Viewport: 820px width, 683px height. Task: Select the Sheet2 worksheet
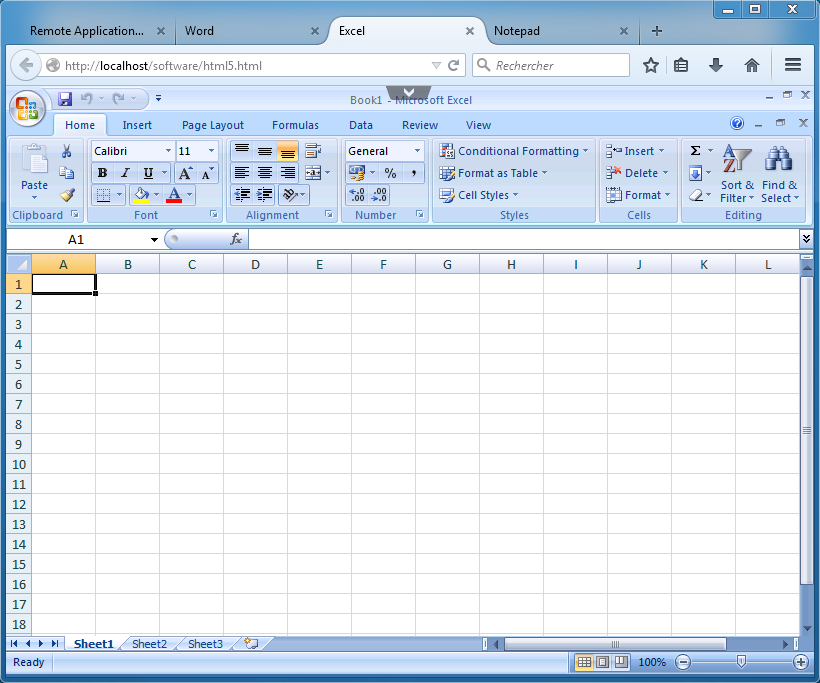coord(148,644)
